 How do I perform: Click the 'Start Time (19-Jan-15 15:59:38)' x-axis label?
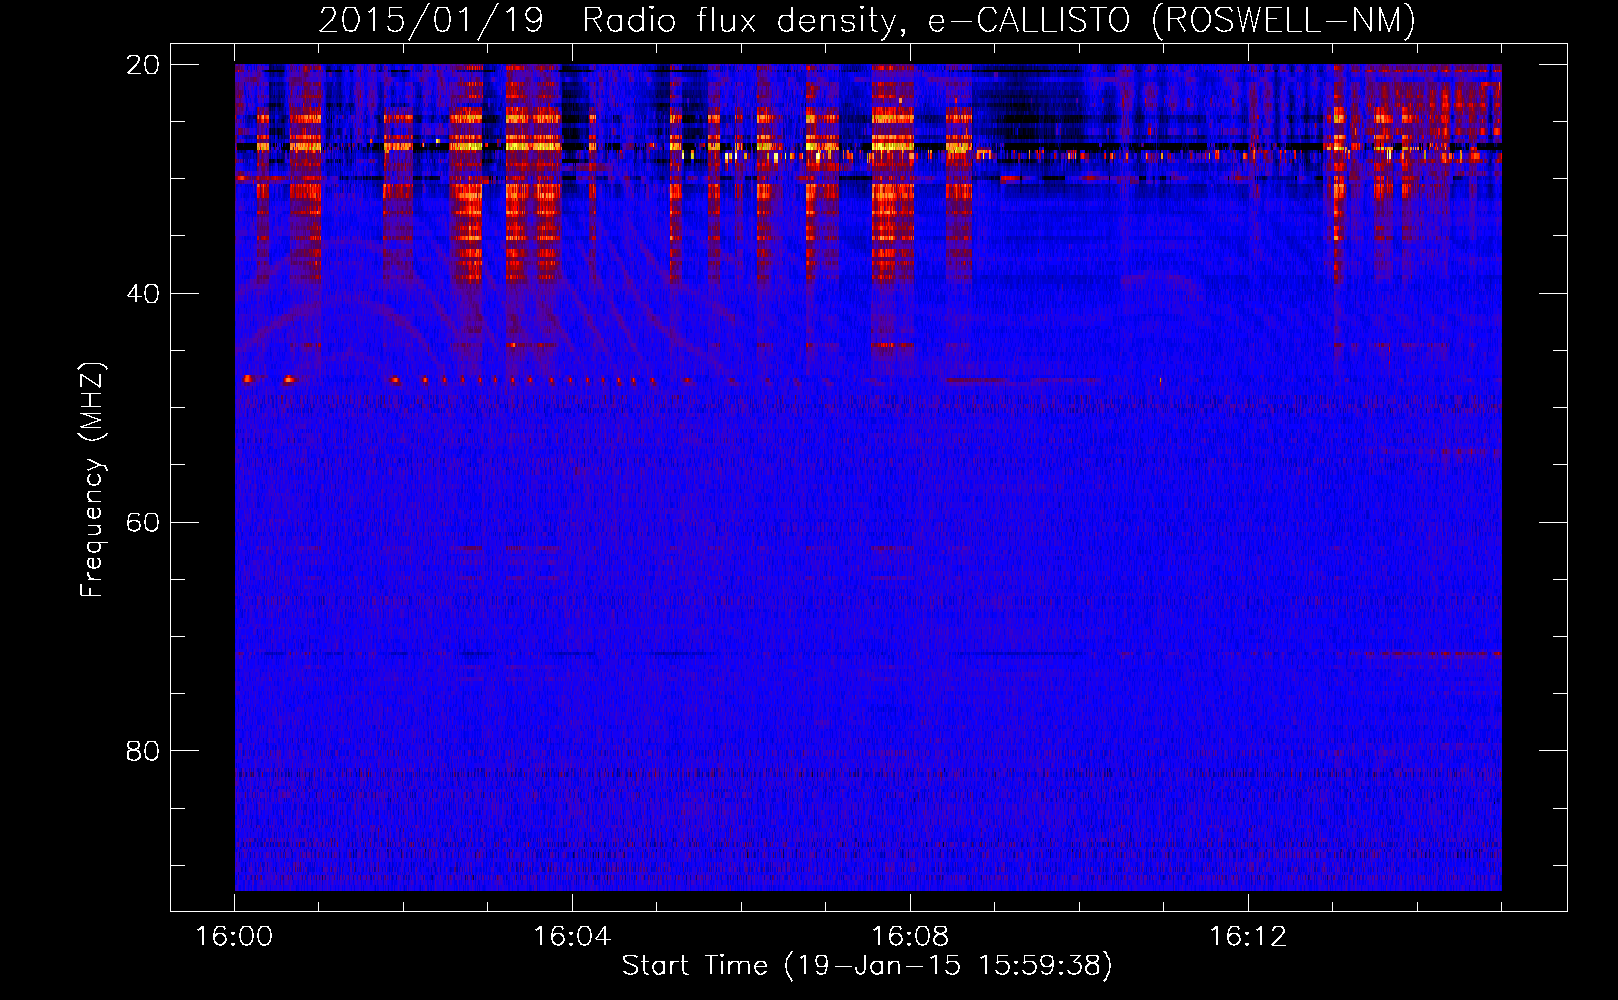click(867, 966)
